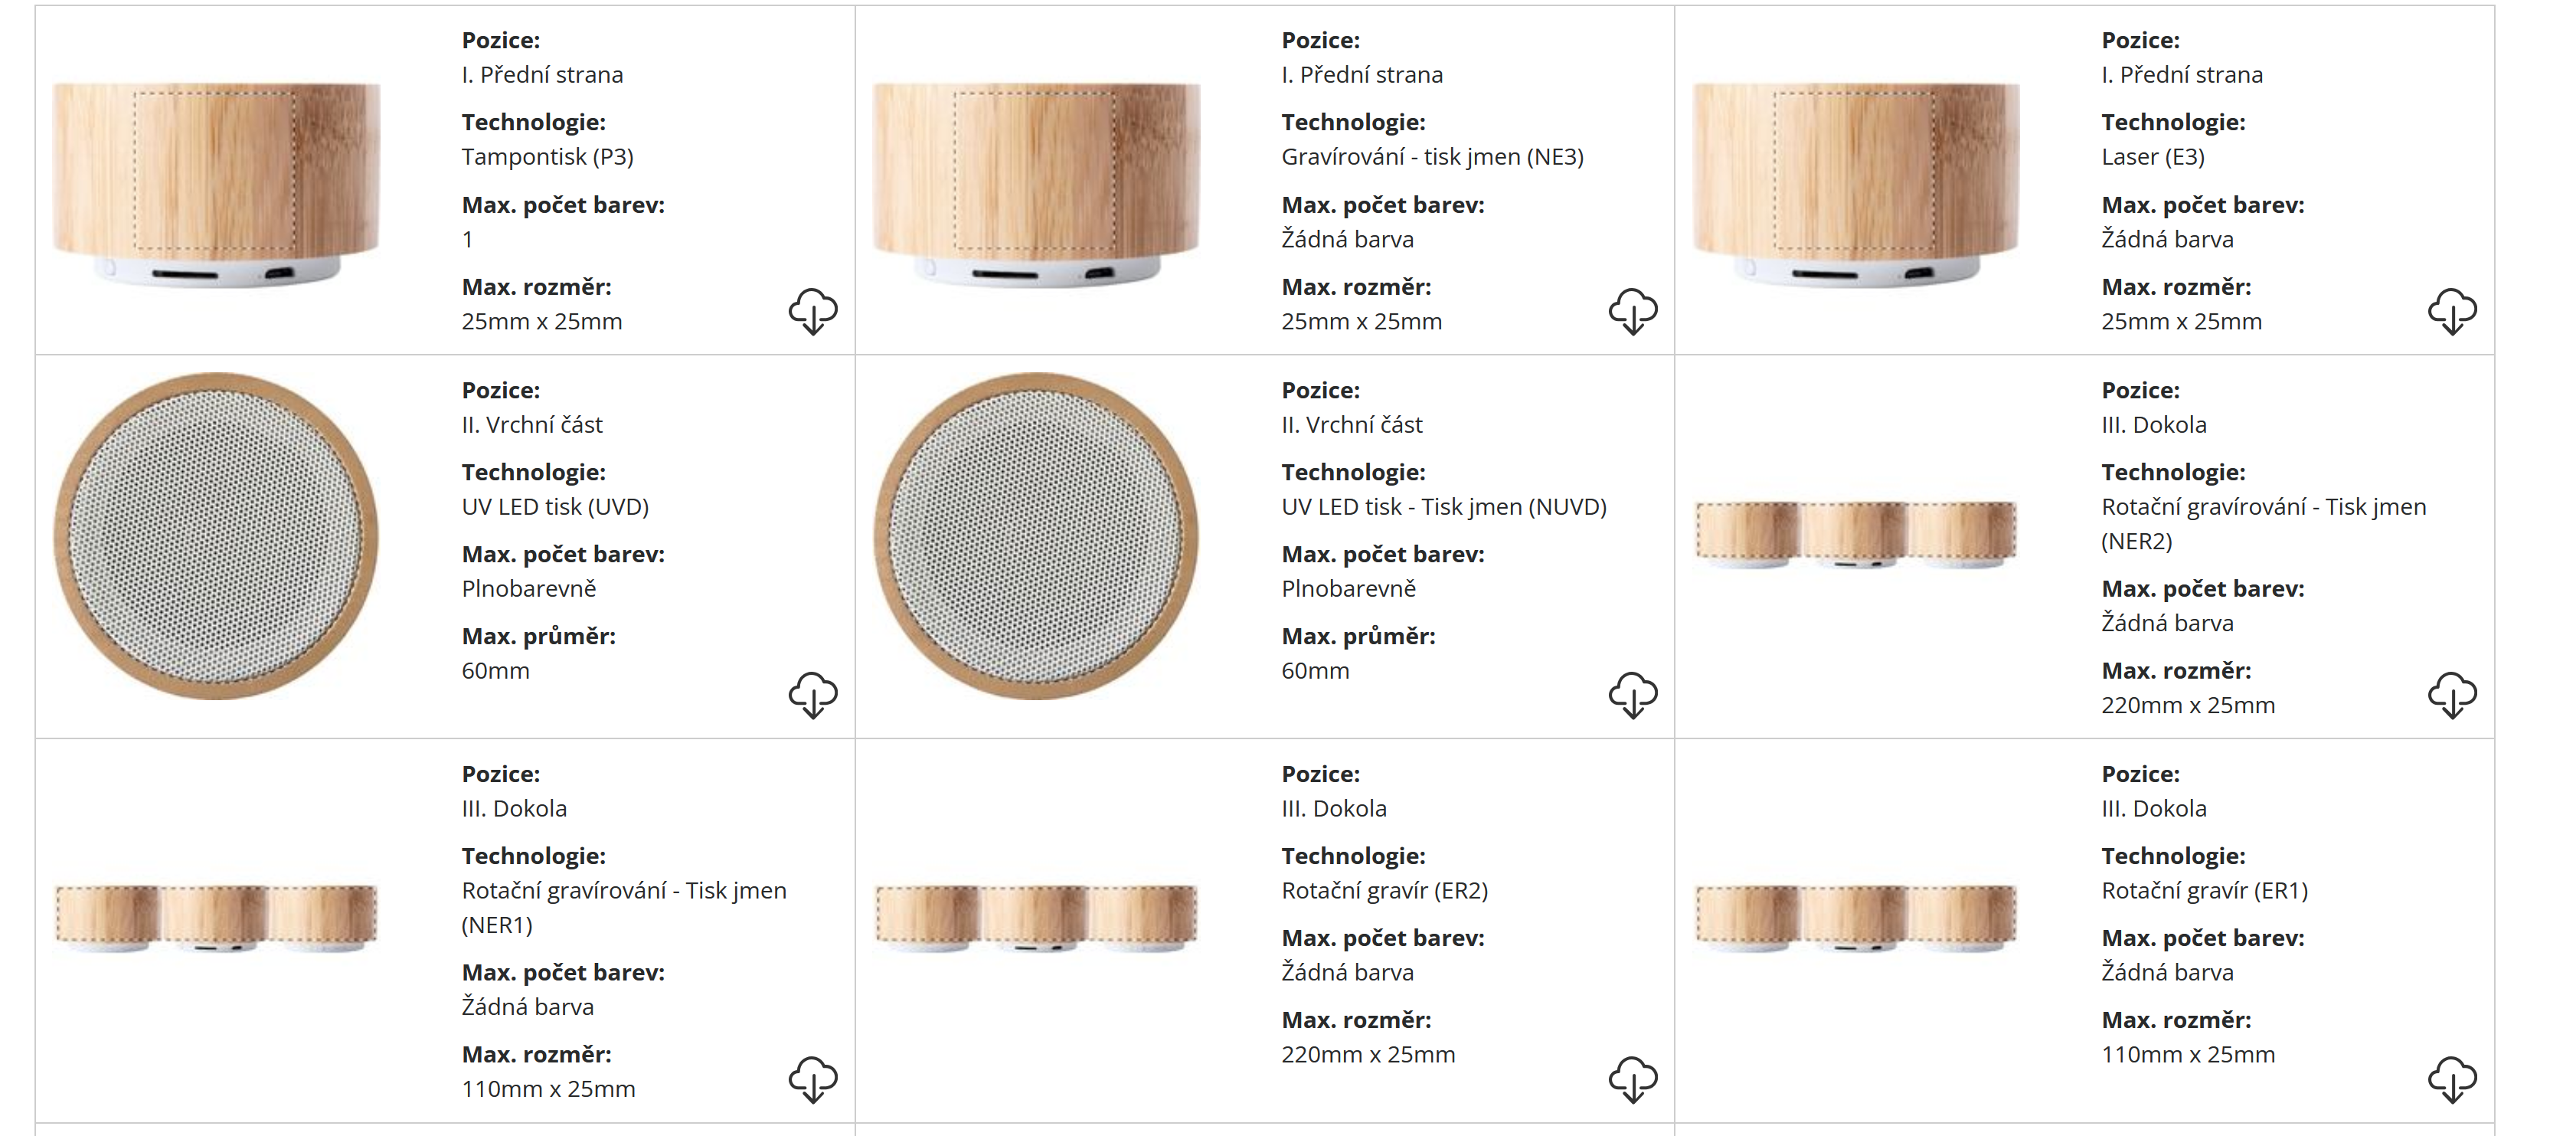Download template for Gravírování - tisk jmen (NE3)
Screen dimensions: 2576x1136
point(1633,311)
